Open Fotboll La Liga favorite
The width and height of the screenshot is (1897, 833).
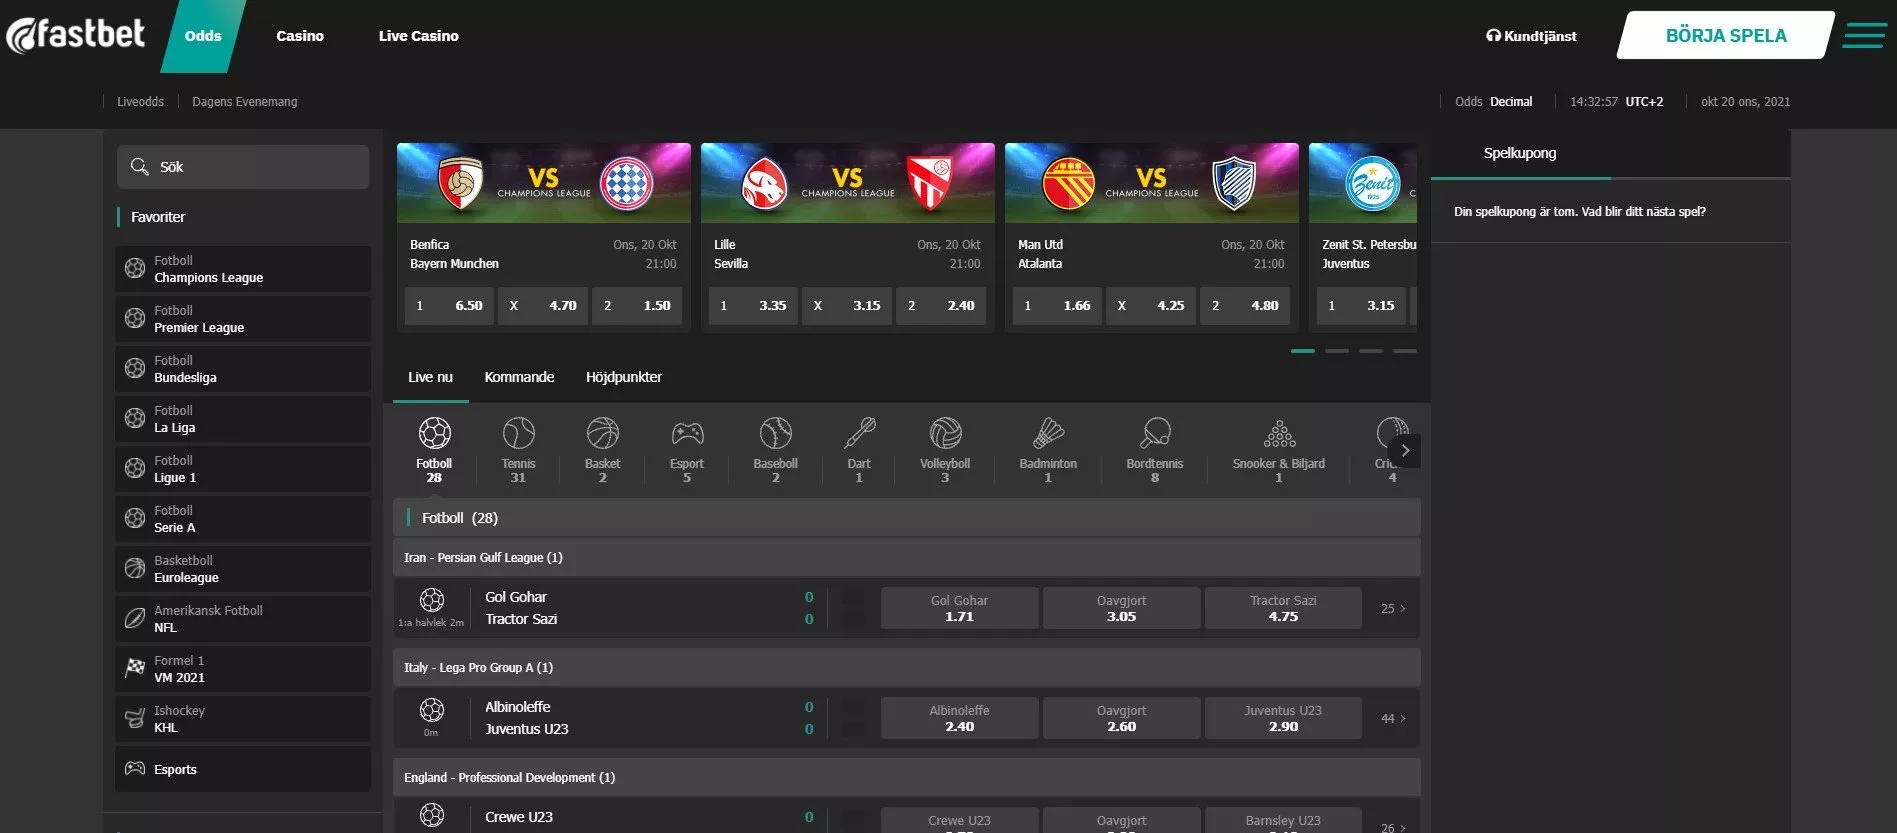(243, 419)
